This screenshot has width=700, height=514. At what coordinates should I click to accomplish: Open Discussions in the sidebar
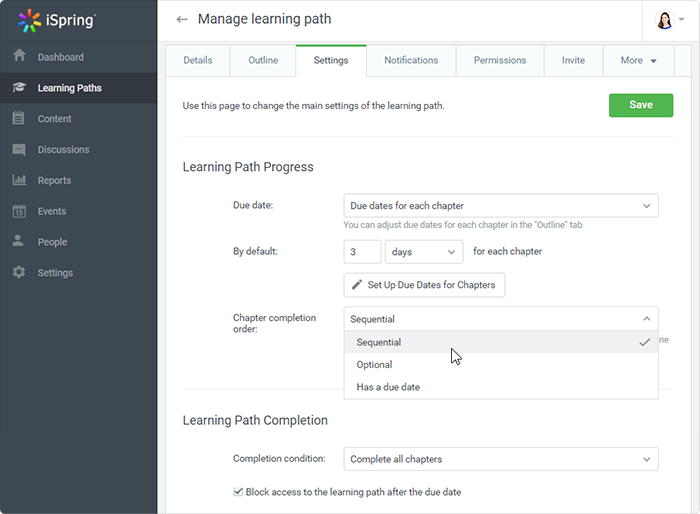click(79, 150)
